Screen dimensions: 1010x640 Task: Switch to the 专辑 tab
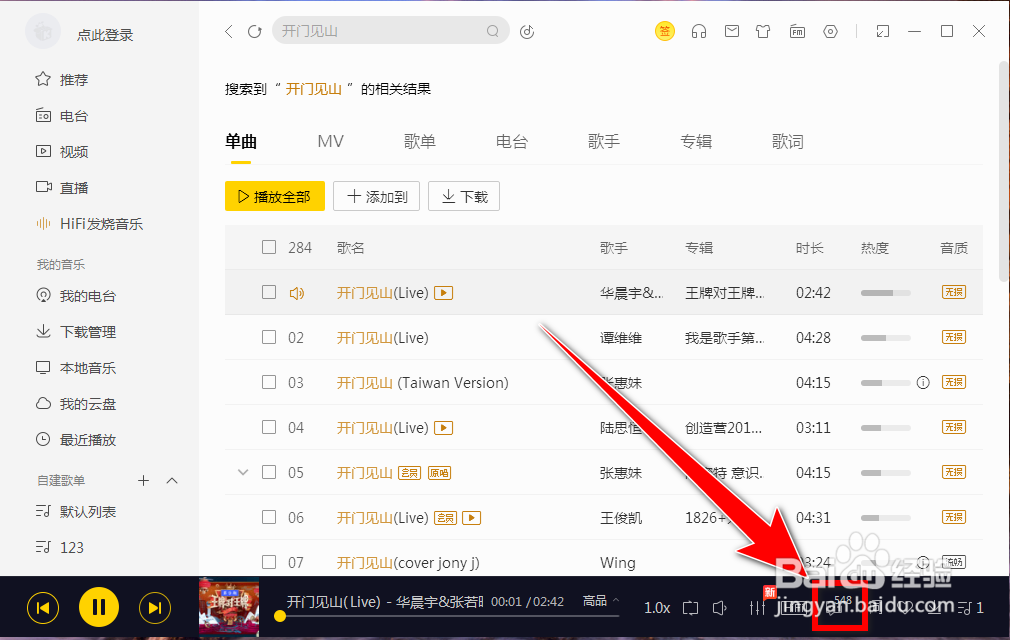(x=696, y=142)
